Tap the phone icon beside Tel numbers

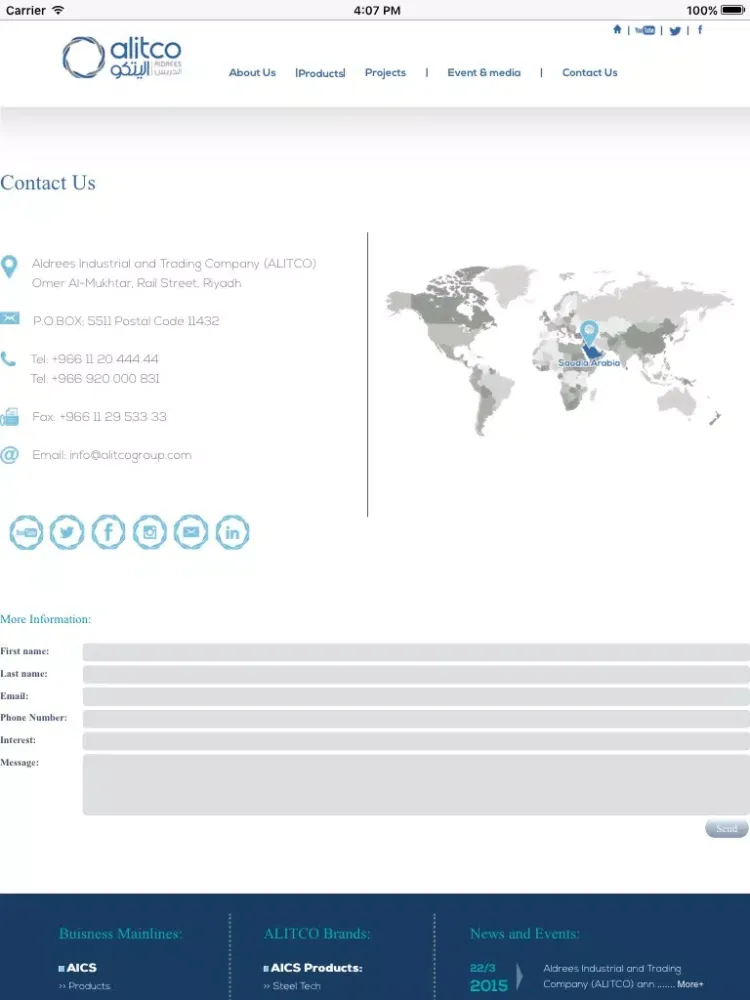(x=8, y=358)
